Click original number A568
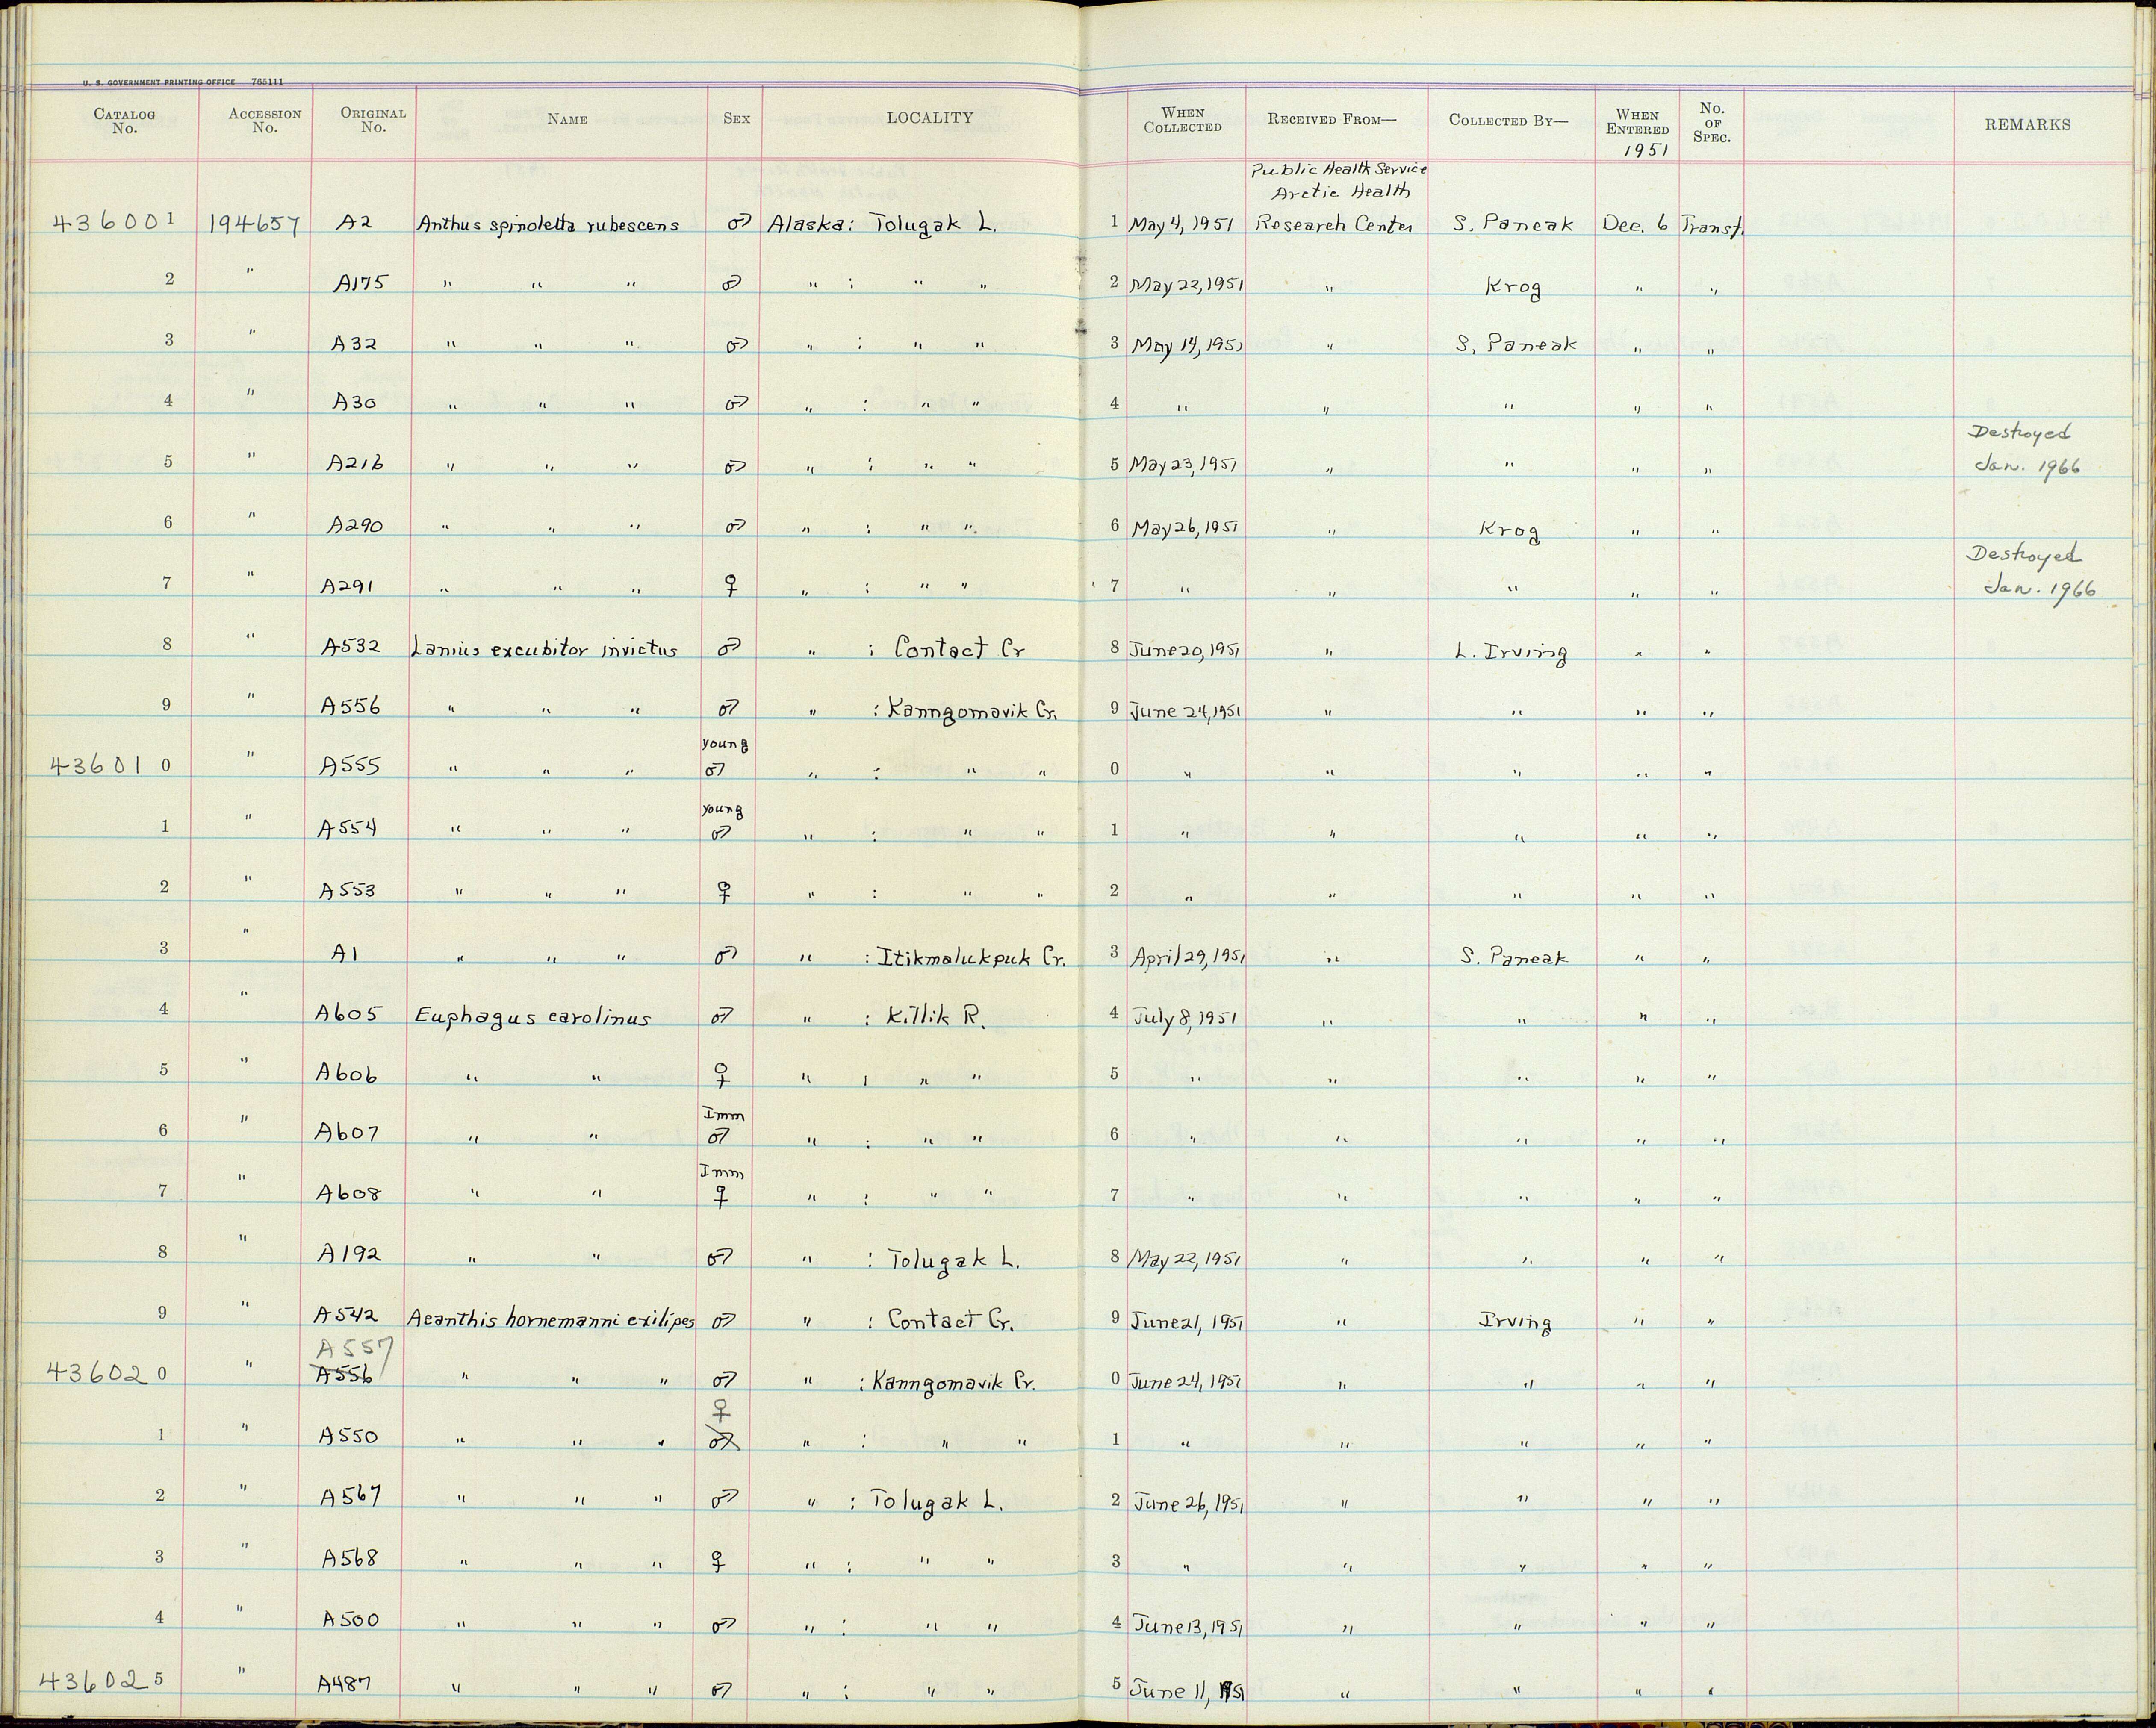The height and width of the screenshot is (1728, 2156). tap(351, 1558)
